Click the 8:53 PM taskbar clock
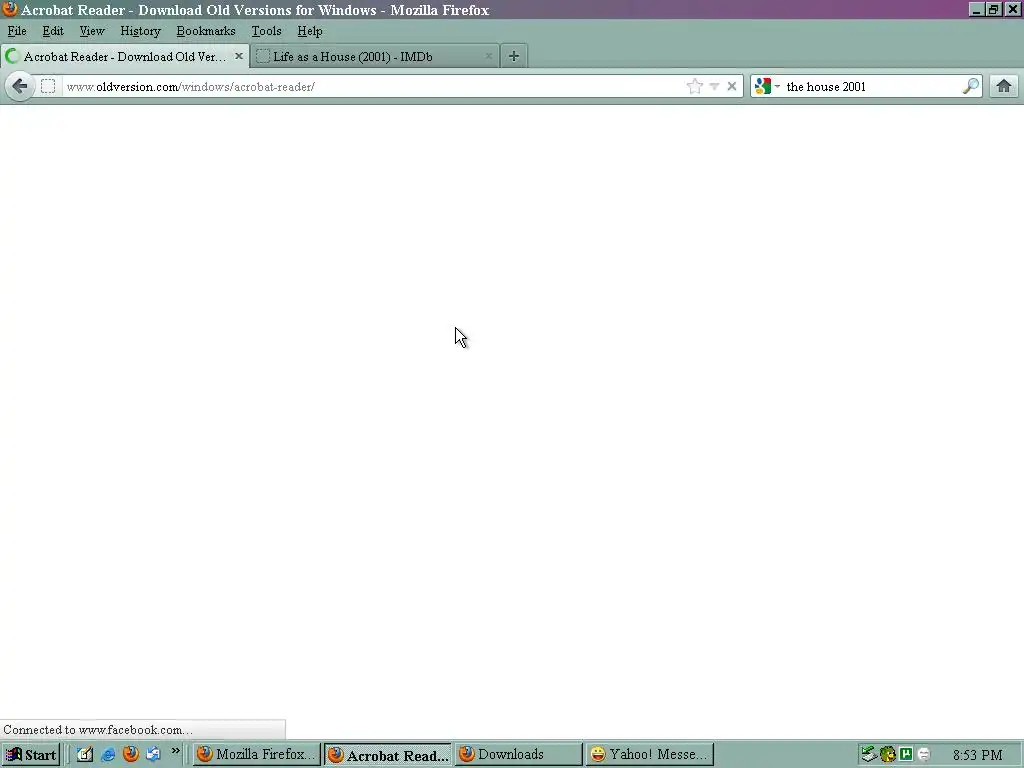The width and height of the screenshot is (1024, 768). (978, 755)
